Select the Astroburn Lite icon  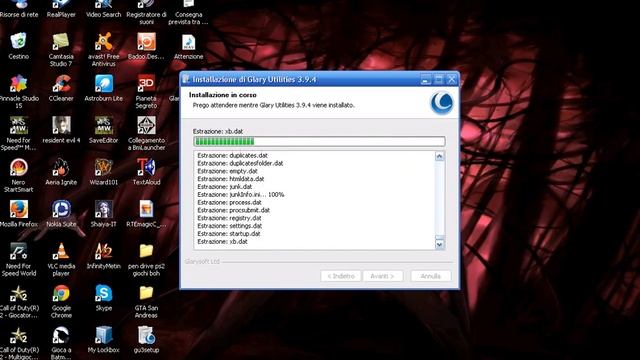104,84
